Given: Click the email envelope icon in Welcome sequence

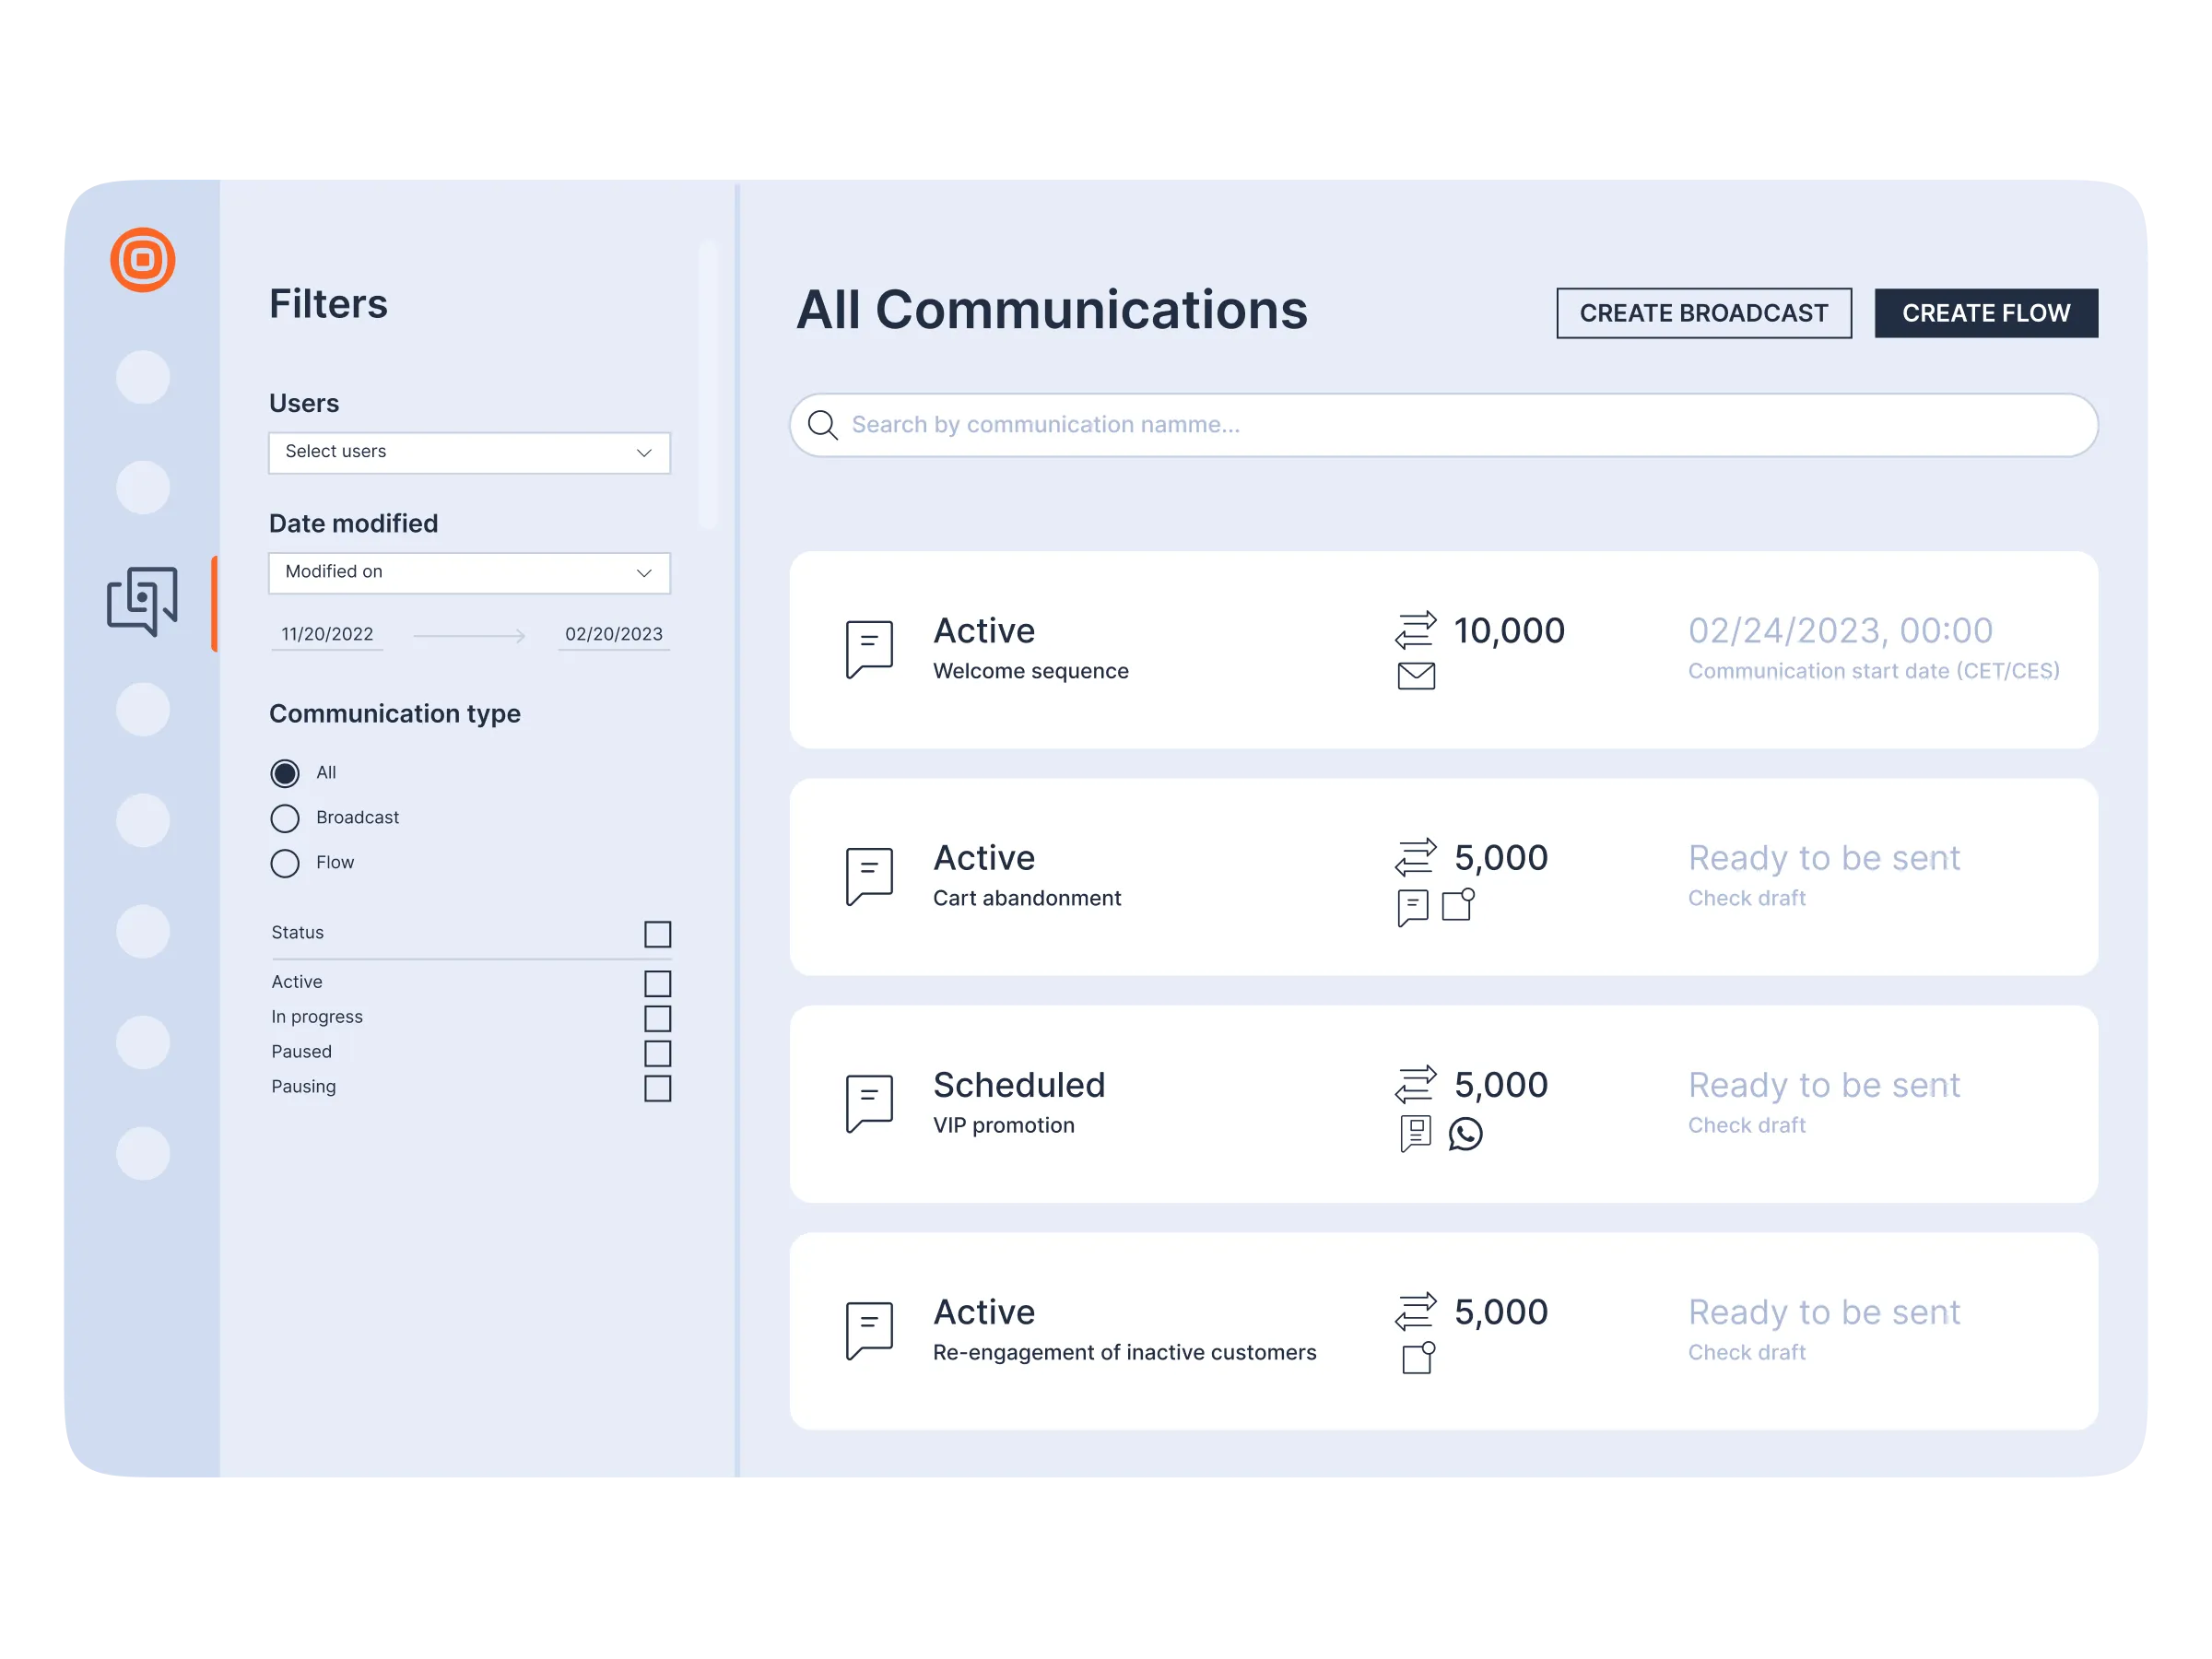Looking at the screenshot, I should [x=1415, y=676].
